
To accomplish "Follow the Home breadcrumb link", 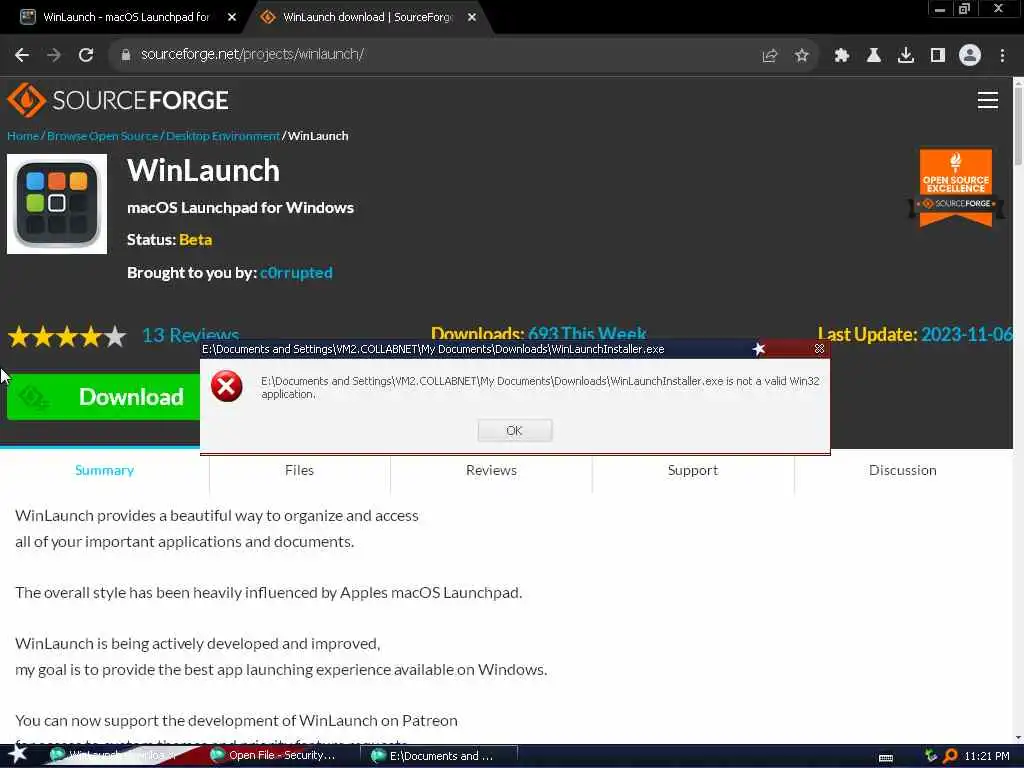I will click(x=23, y=136).
